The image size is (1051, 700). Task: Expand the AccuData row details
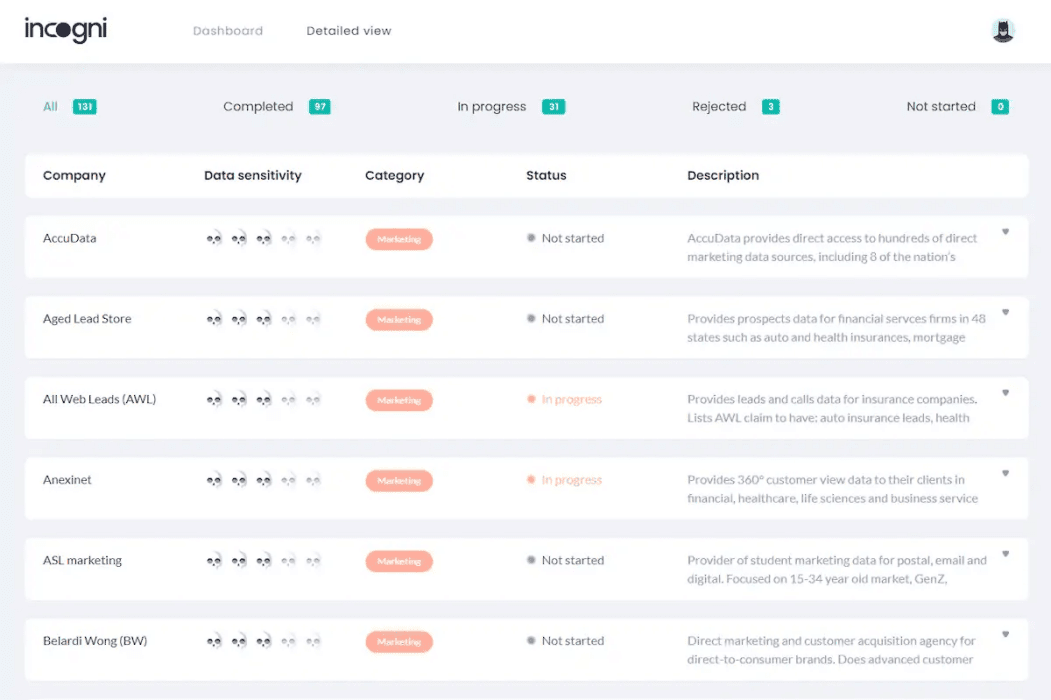[1005, 232]
